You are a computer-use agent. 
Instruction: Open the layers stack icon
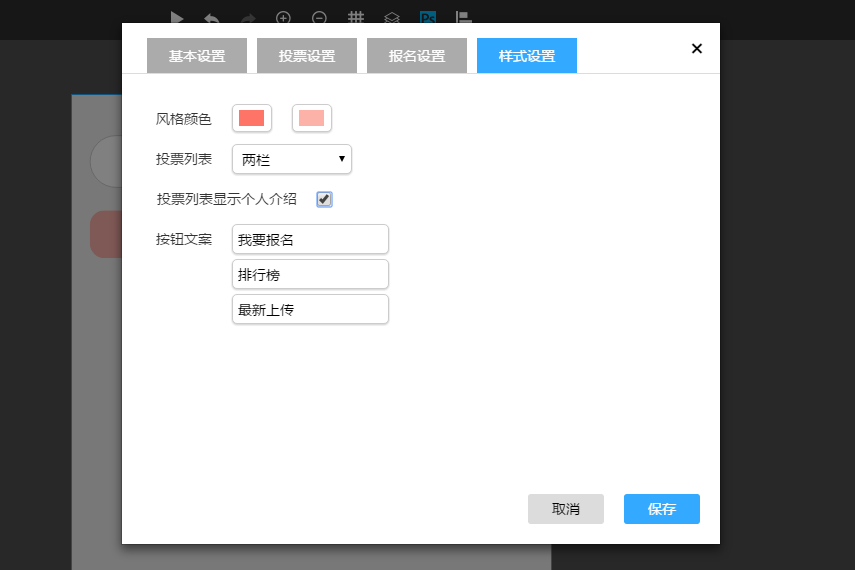coord(392,18)
